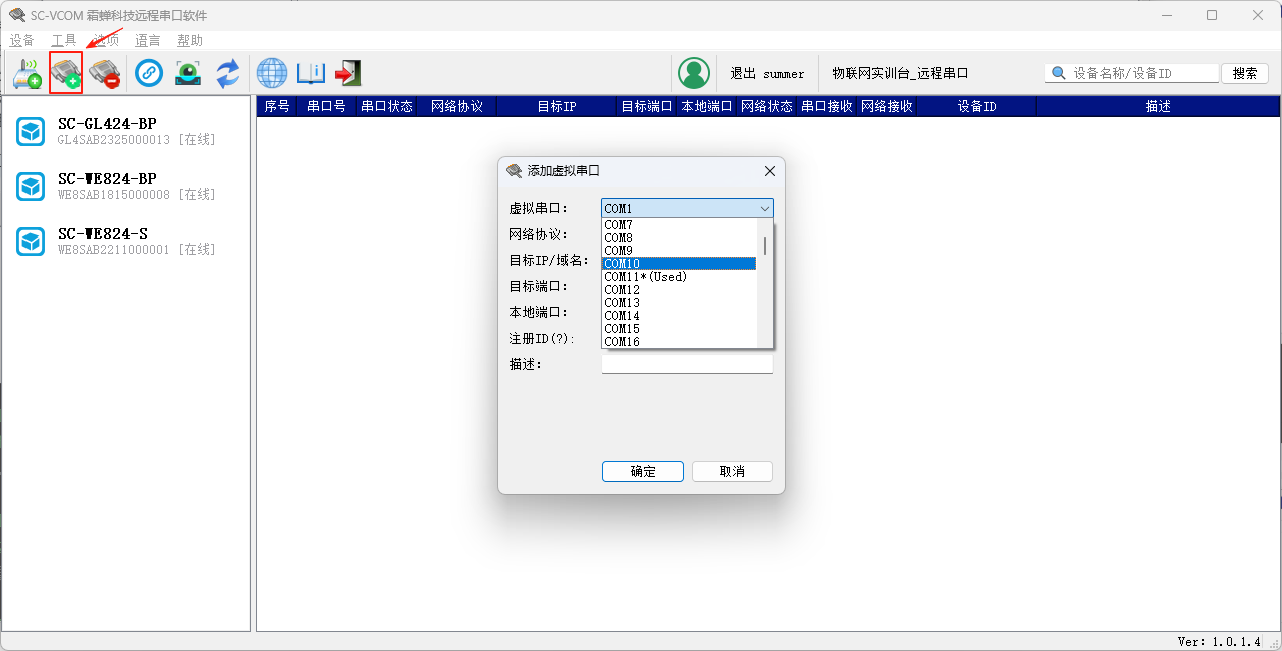Click the green user avatar icon
The height and width of the screenshot is (651, 1282).
pyautogui.click(x=693, y=73)
